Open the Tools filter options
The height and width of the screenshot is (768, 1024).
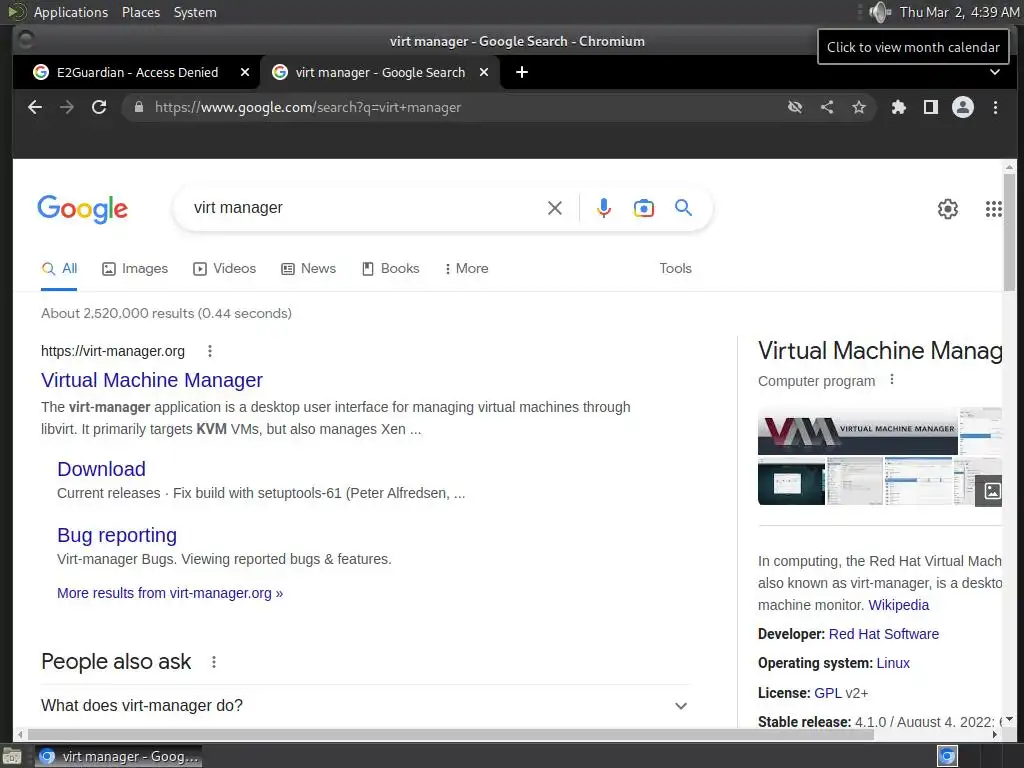tap(675, 268)
